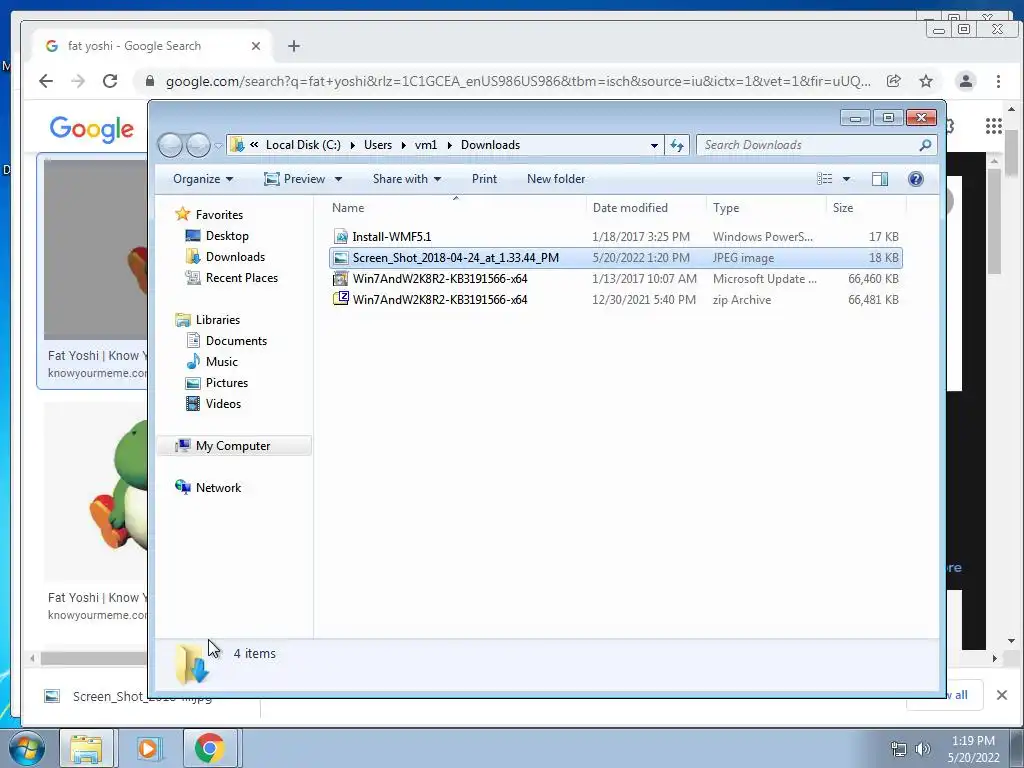1024x768 pixels.
Task: Click the Google logo
Action: pos(91,129)
